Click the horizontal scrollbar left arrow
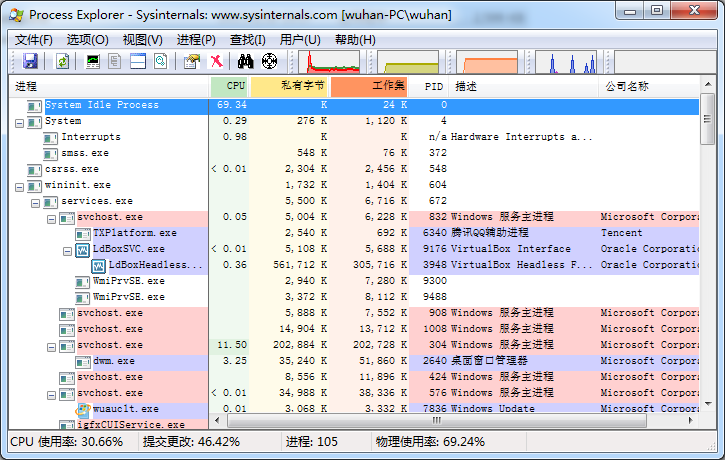725x460 pixels. coord(217,420)
